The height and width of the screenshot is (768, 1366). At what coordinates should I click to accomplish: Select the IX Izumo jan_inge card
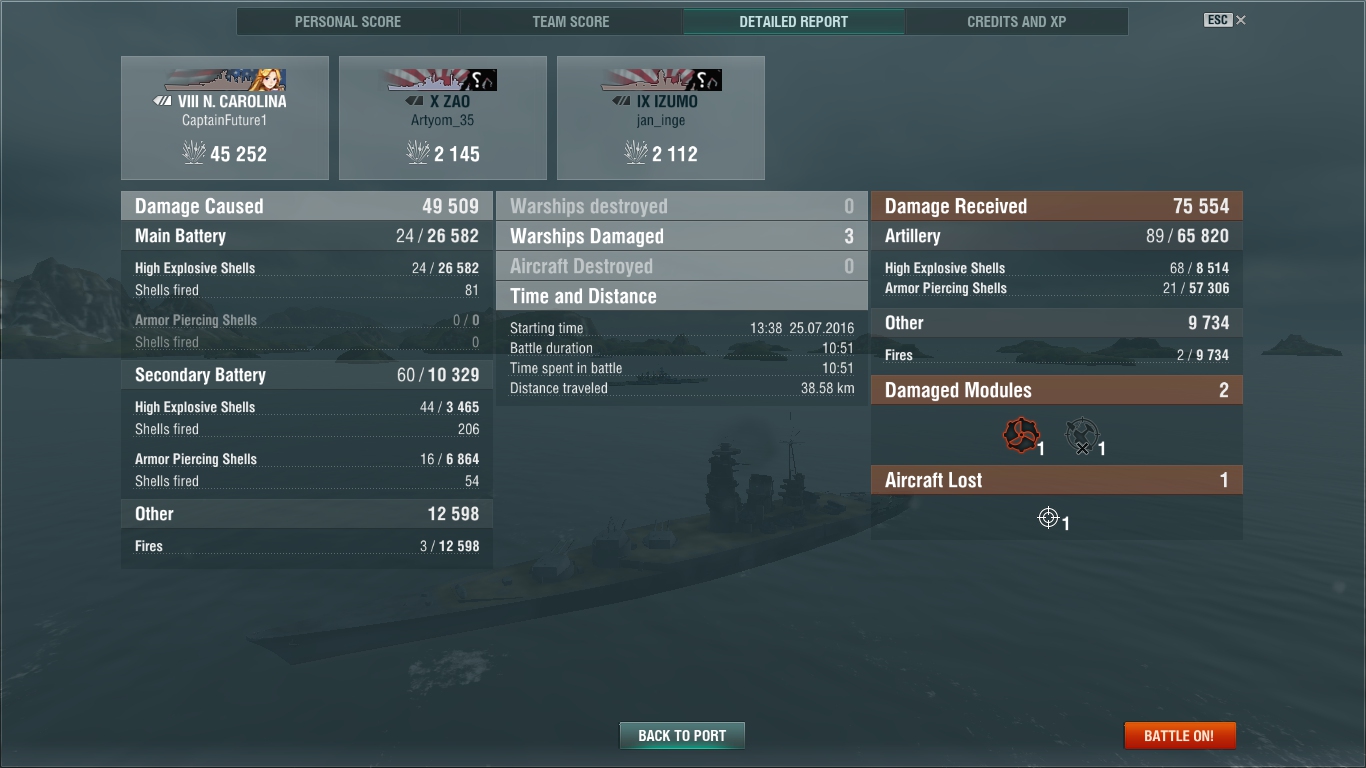pos(661,118)
